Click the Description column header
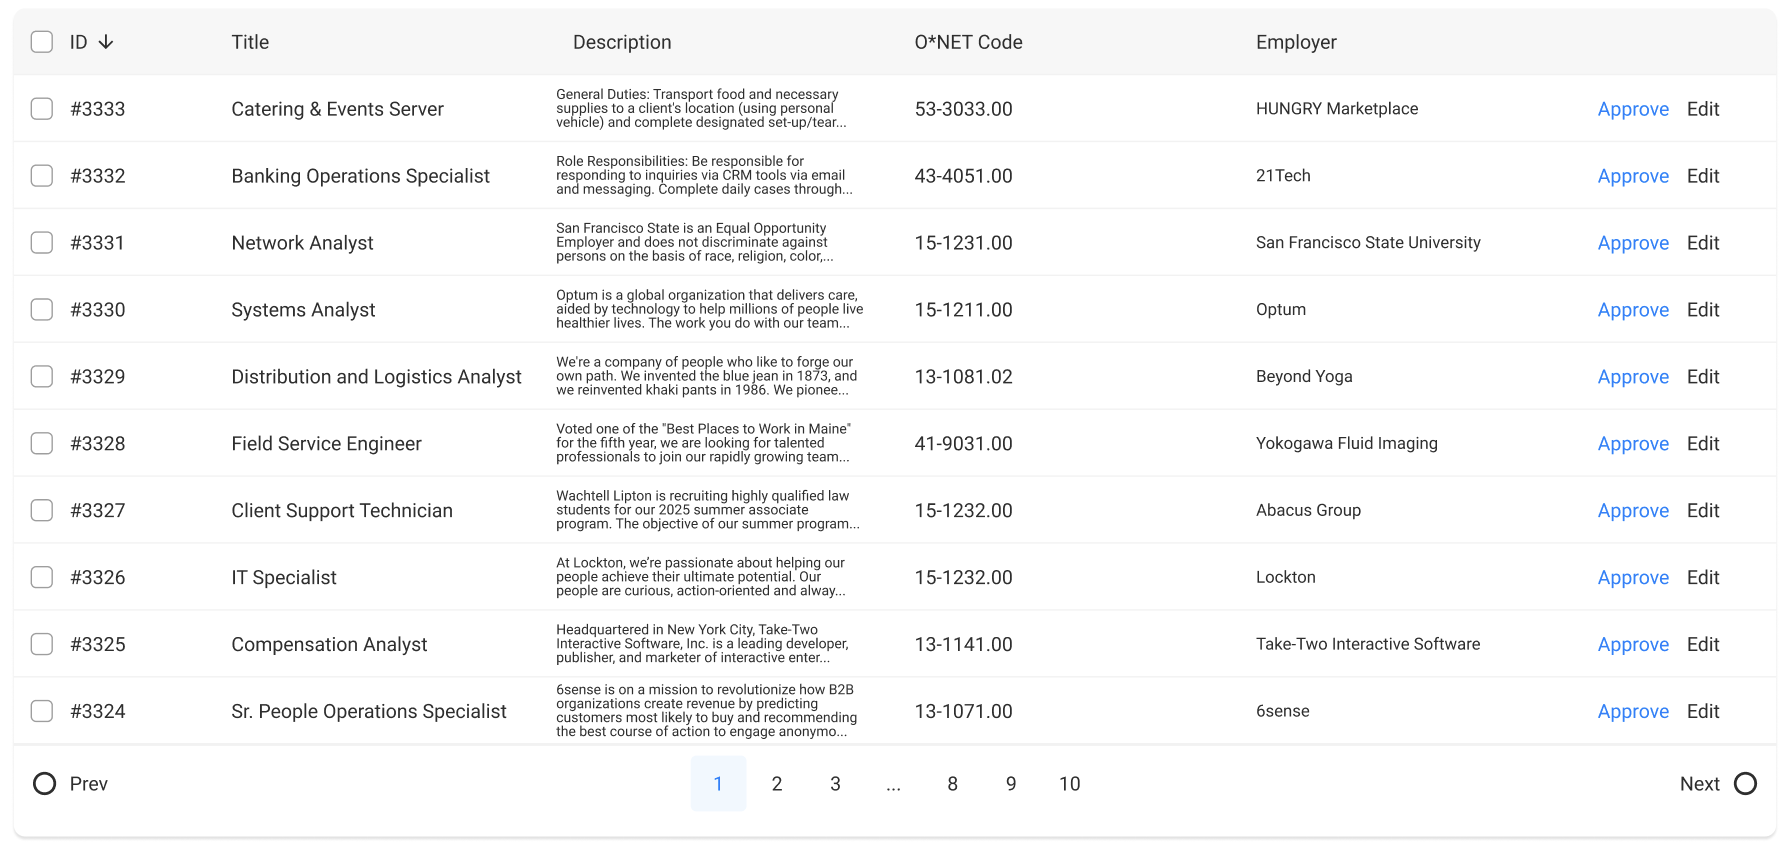Image resolution: width=1790 pixels, height=856 pixels. click(x=622, y=42)
